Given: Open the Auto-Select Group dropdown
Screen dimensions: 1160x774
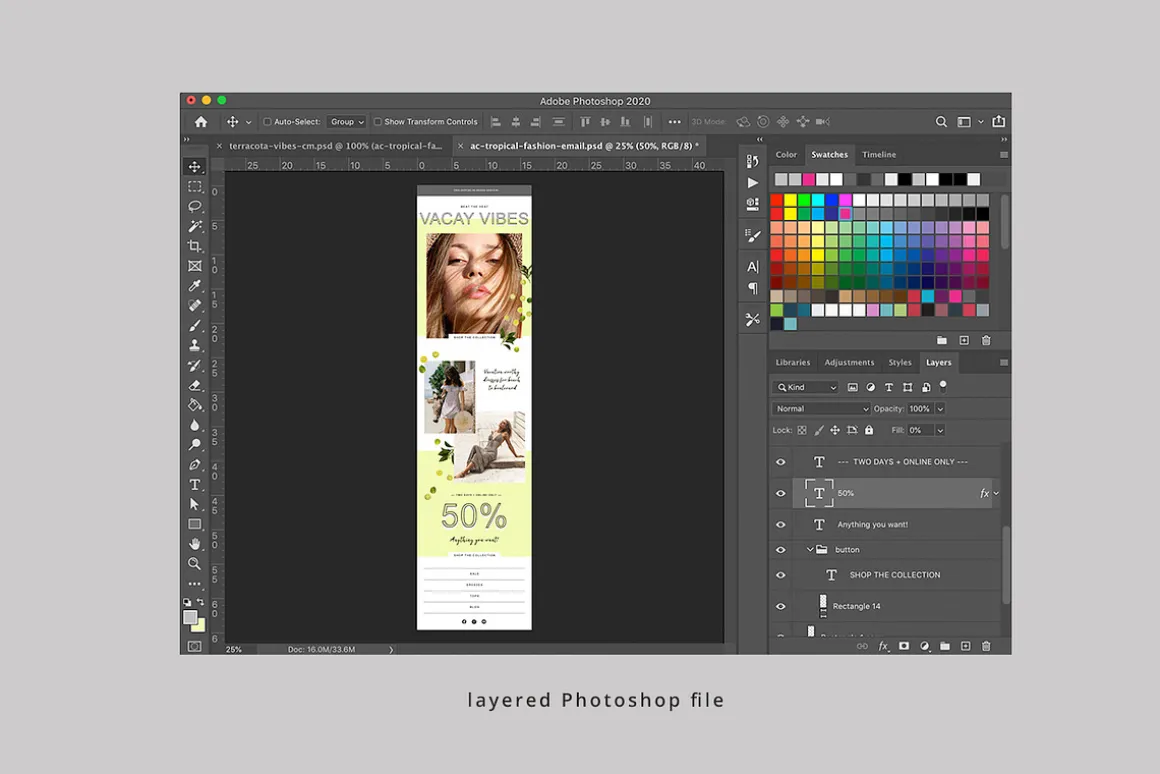Looking at the screenshot, I should (x=346, y=121).
